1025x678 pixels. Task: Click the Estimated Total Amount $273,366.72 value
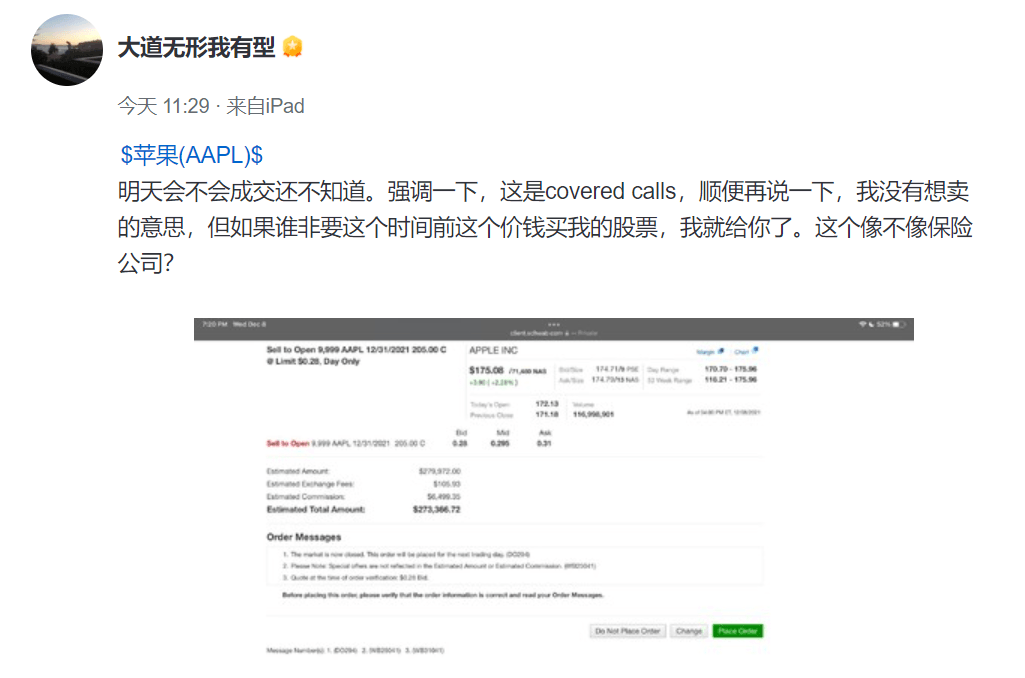[x=437, y=509]
